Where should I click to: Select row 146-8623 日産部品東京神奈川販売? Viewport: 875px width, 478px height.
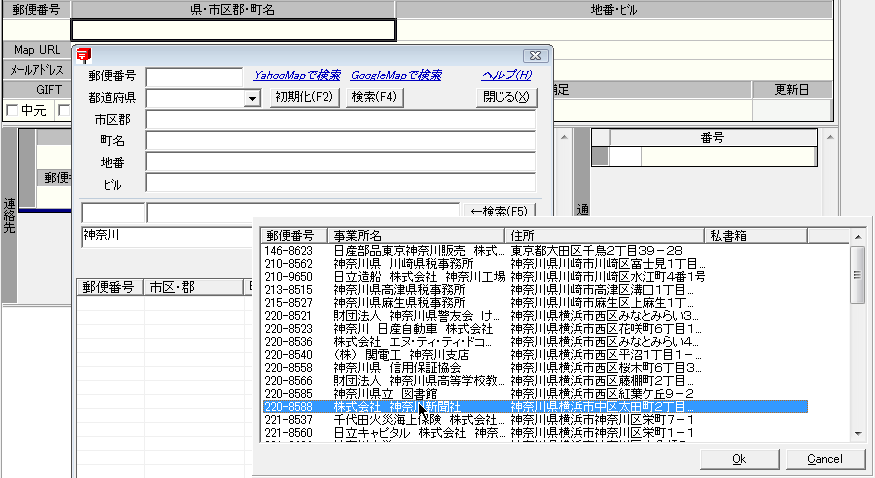(535, 251)
